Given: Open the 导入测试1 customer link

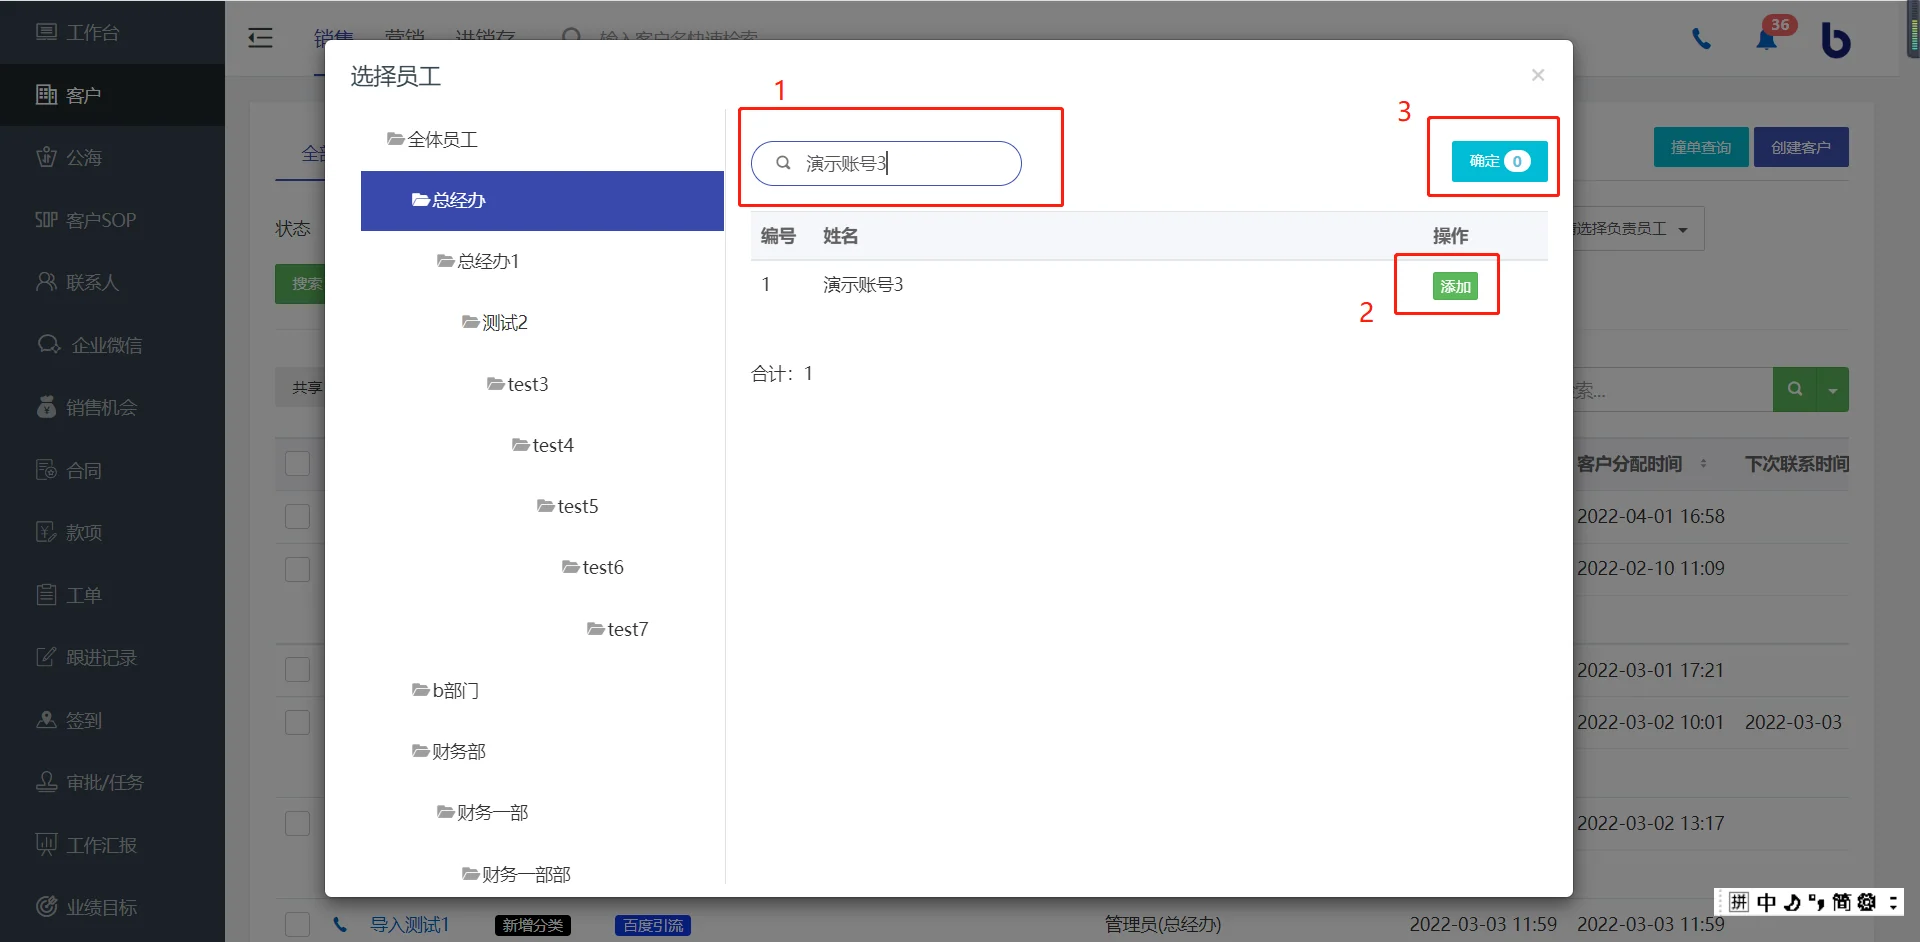Looking at the screenshot, I should 410,925.
